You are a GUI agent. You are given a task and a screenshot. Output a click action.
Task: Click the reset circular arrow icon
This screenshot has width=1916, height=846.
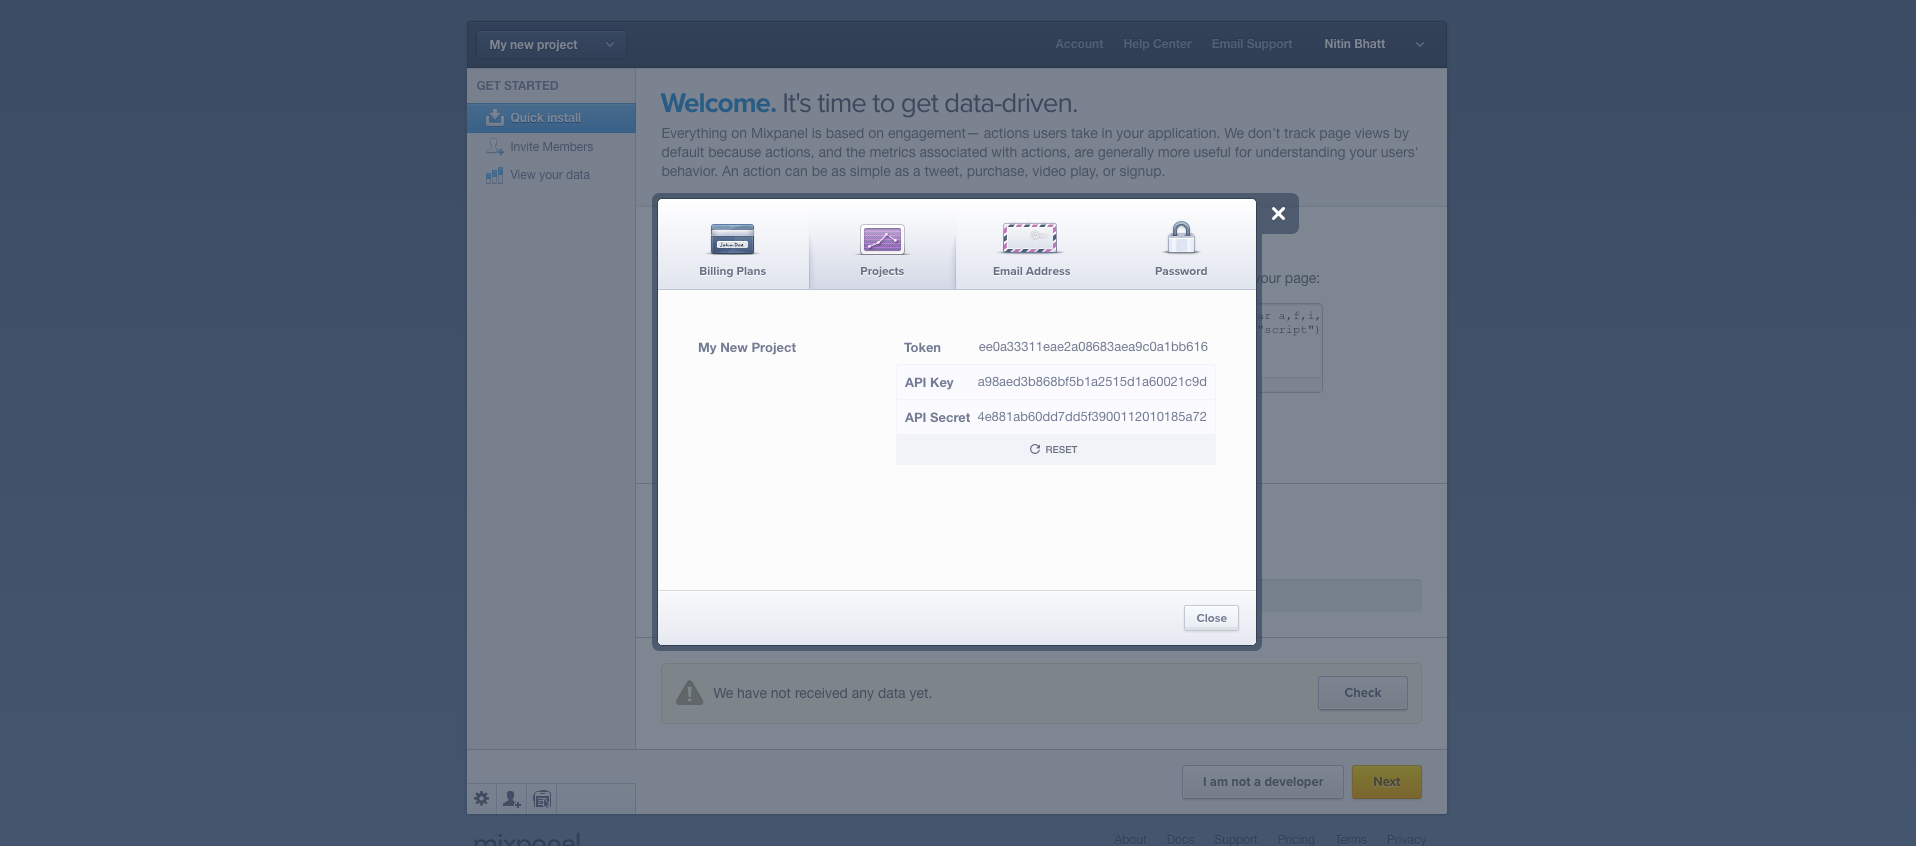pos(1035,449)
